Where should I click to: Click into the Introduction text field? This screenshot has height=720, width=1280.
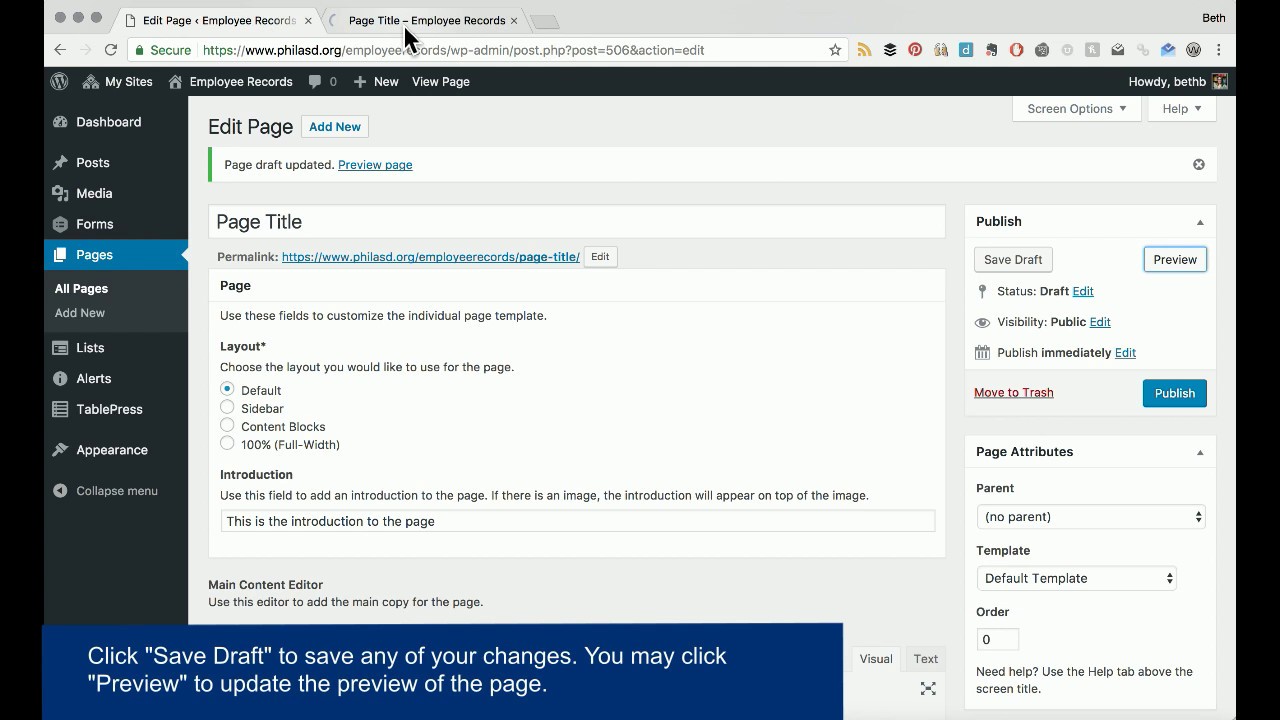pyautogui.click(x=578, y=521)
